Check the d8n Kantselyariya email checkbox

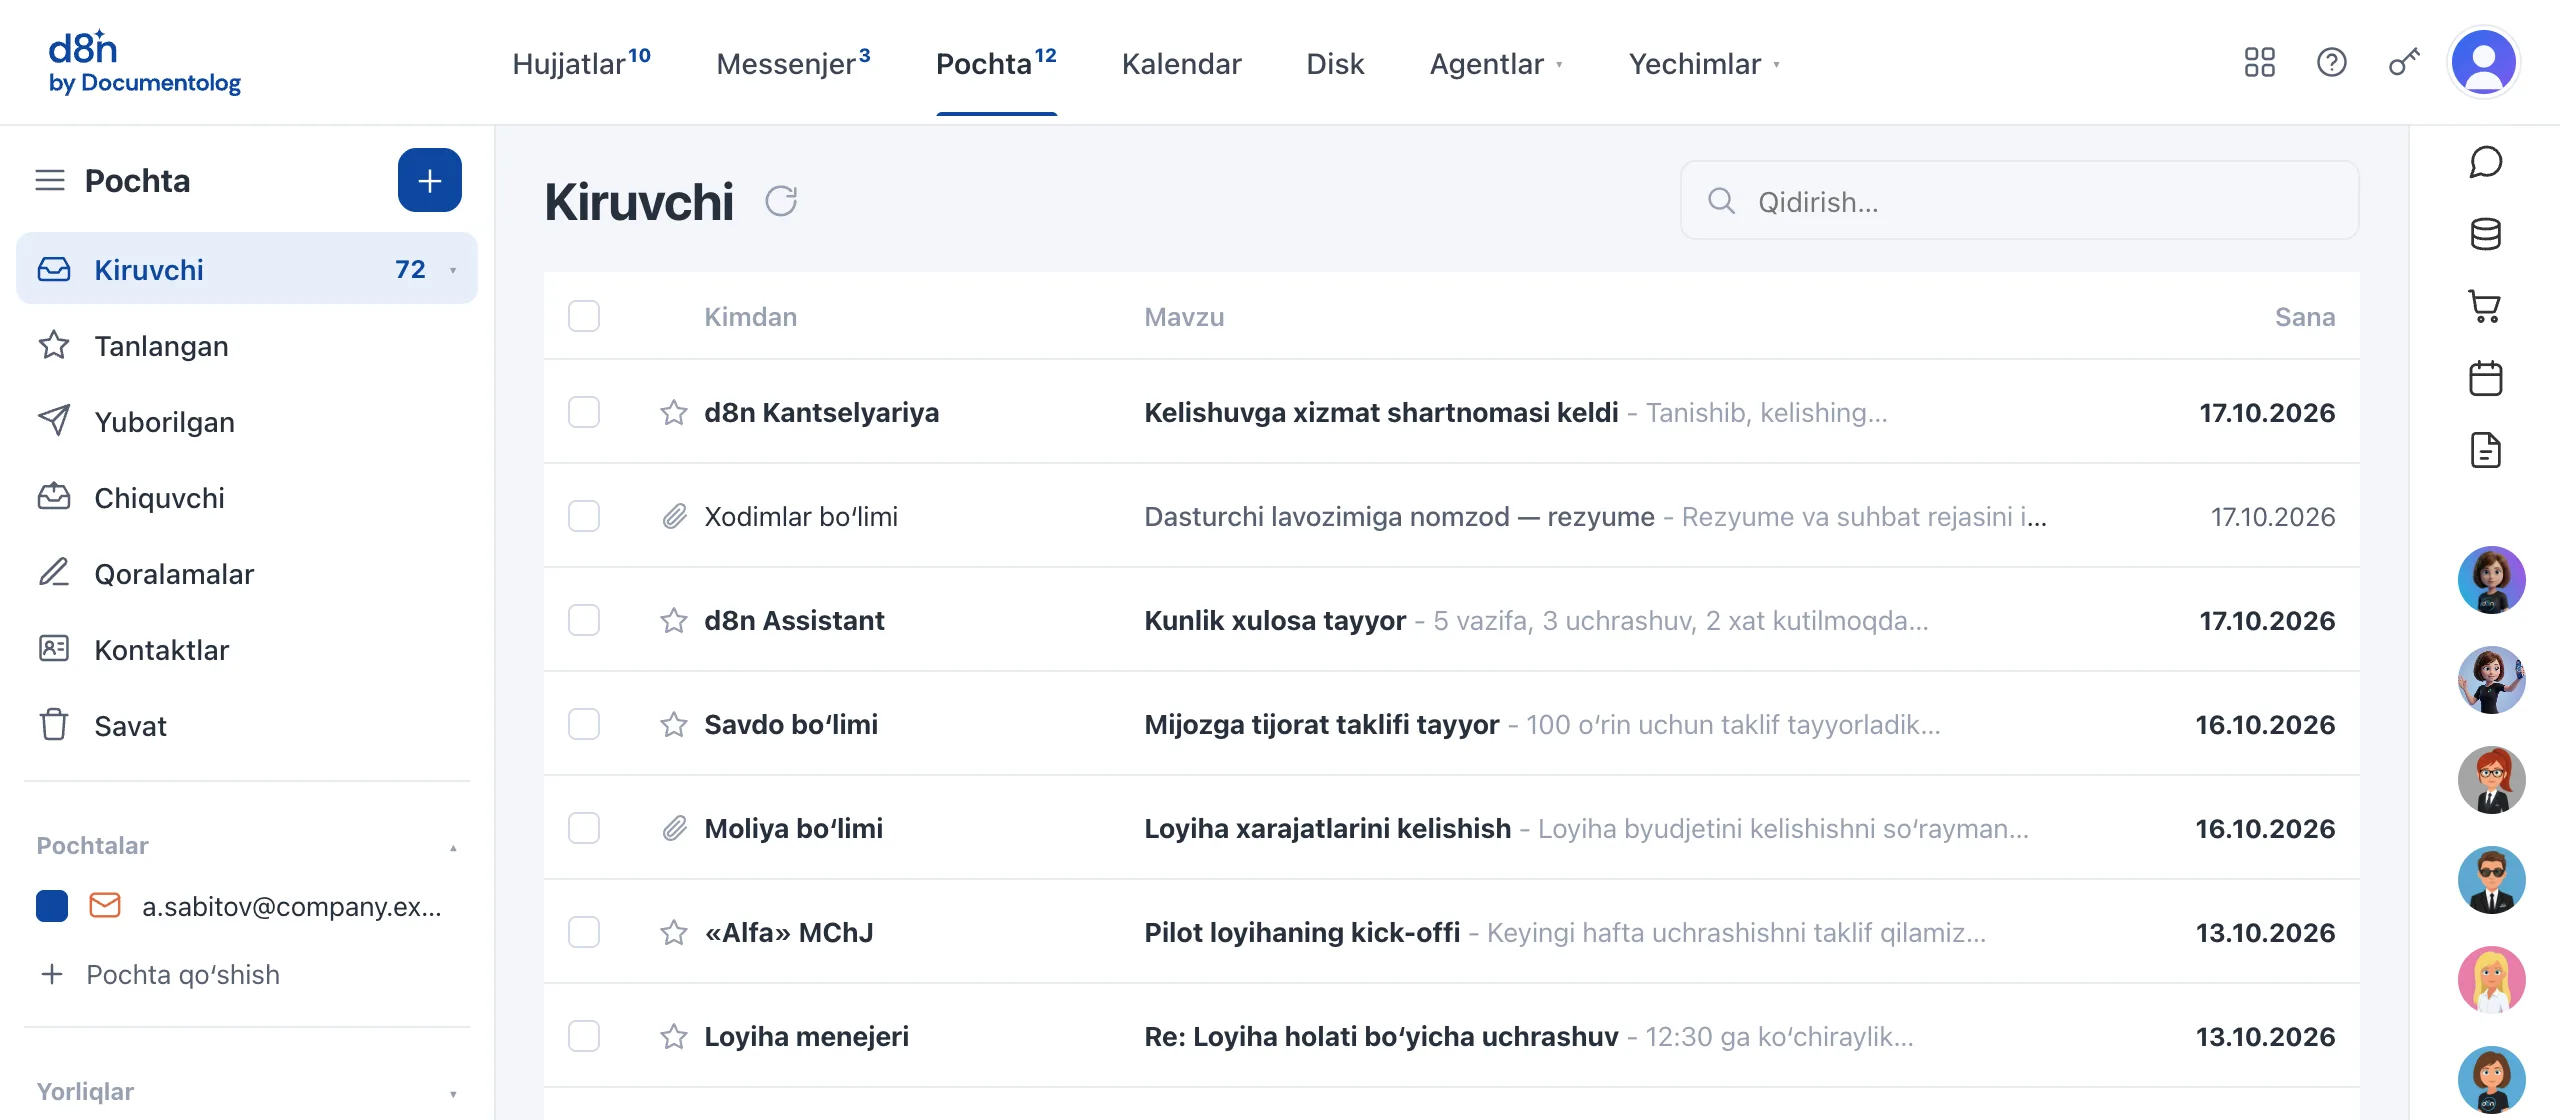(584, 412)
